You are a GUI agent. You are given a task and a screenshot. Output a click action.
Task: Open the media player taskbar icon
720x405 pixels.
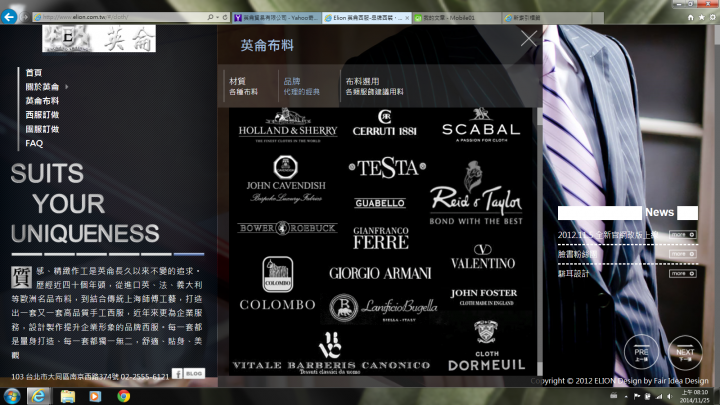tap(95, 396)
